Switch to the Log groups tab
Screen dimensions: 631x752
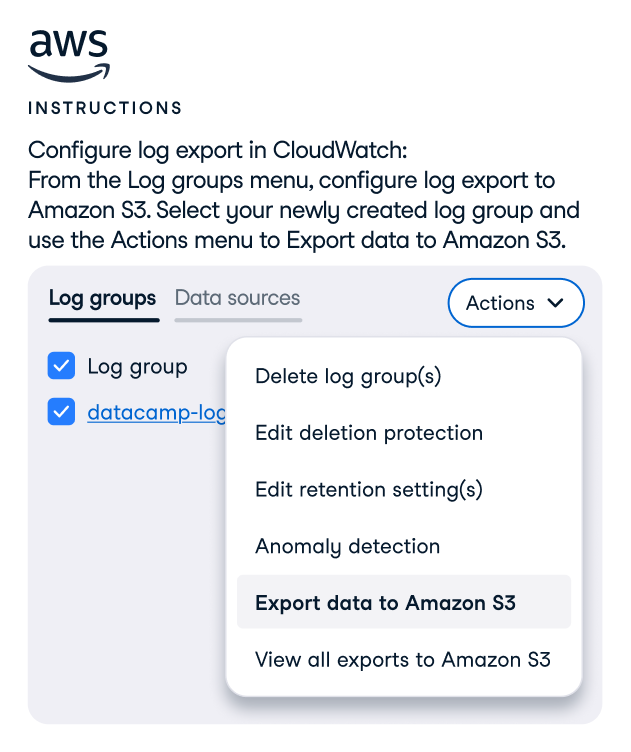pyautogui.click(x=102, y=298)
